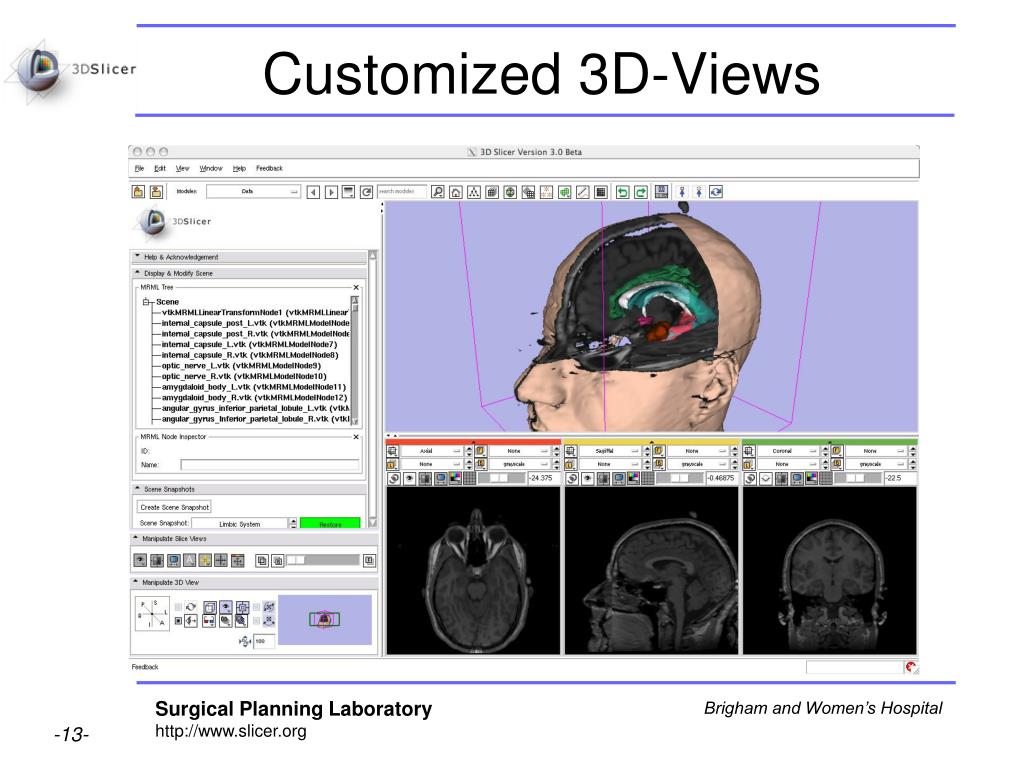Close the MRML Tree panel with X
This screenshot has width=1024, height=768.
[356, 287]
